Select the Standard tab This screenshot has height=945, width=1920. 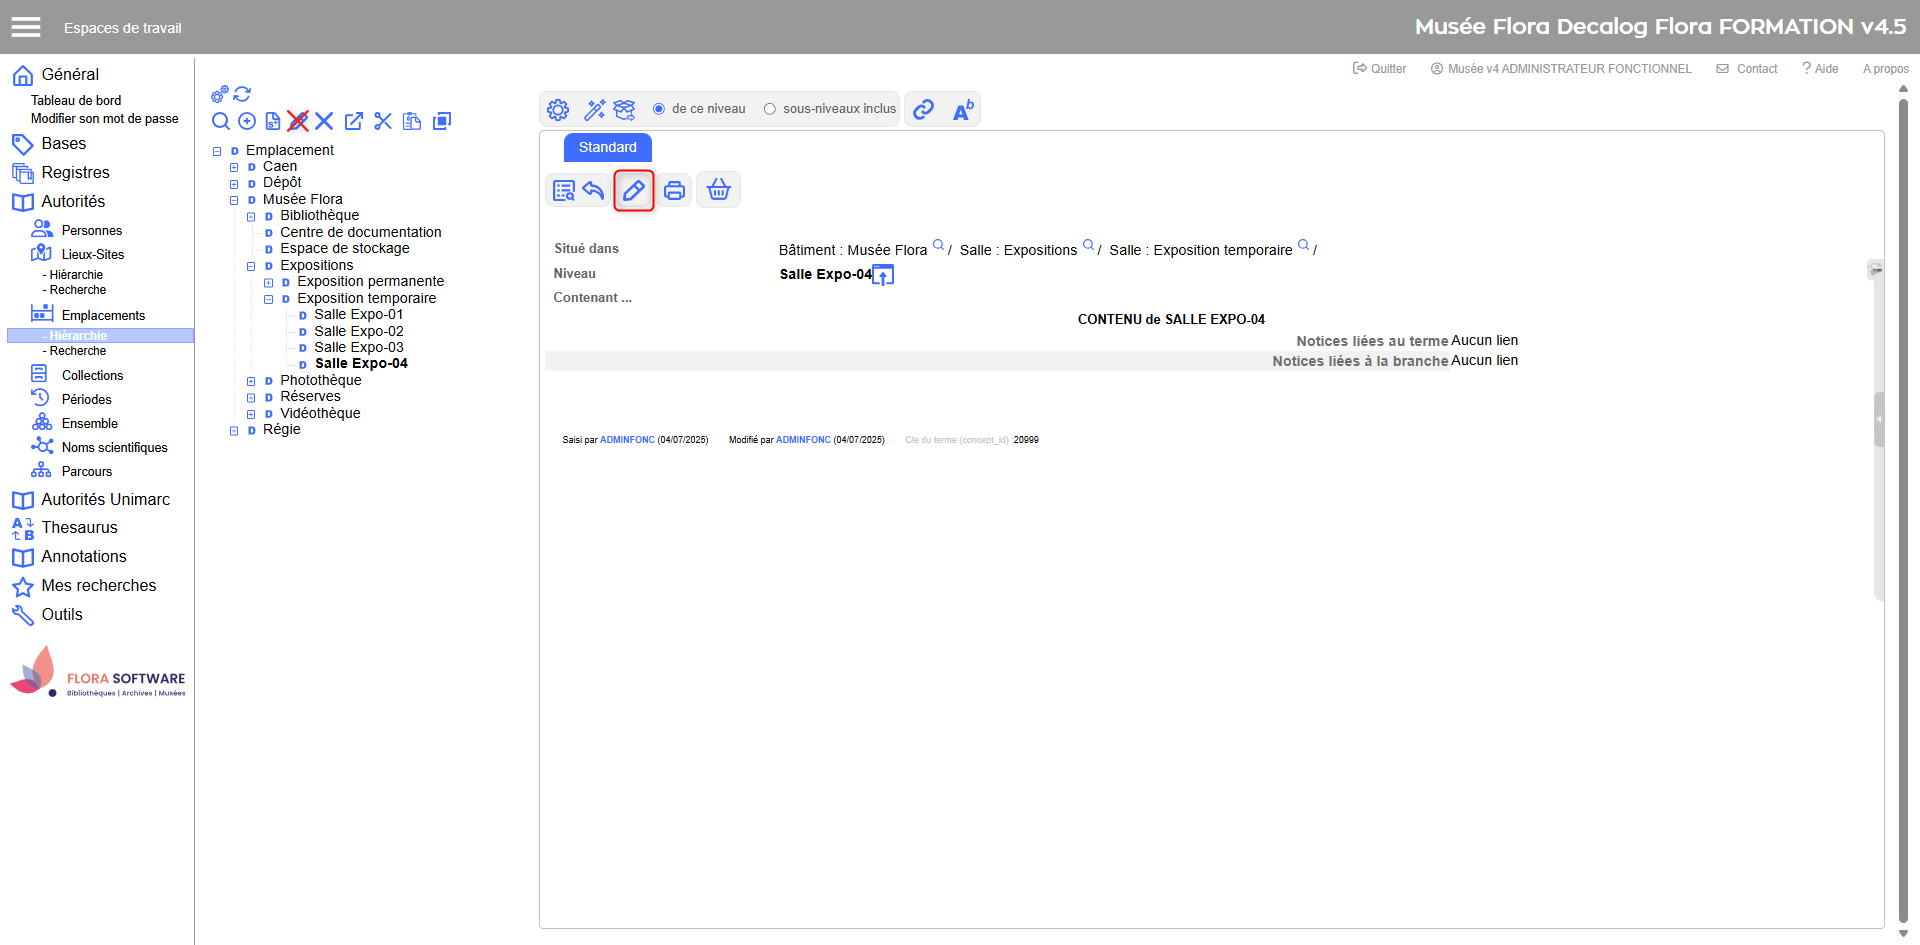pyautogui.click(x=607, y=147)
